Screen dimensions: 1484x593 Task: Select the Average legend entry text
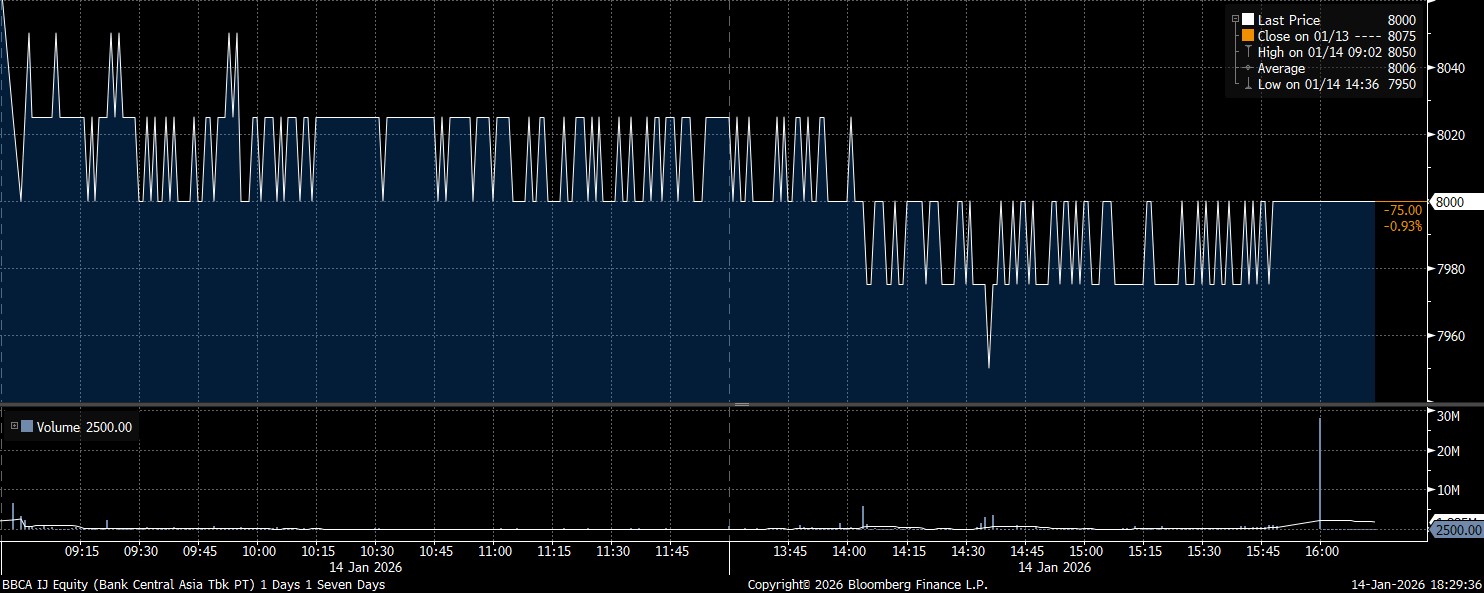pyautogui.click(x=1281, y=68)
